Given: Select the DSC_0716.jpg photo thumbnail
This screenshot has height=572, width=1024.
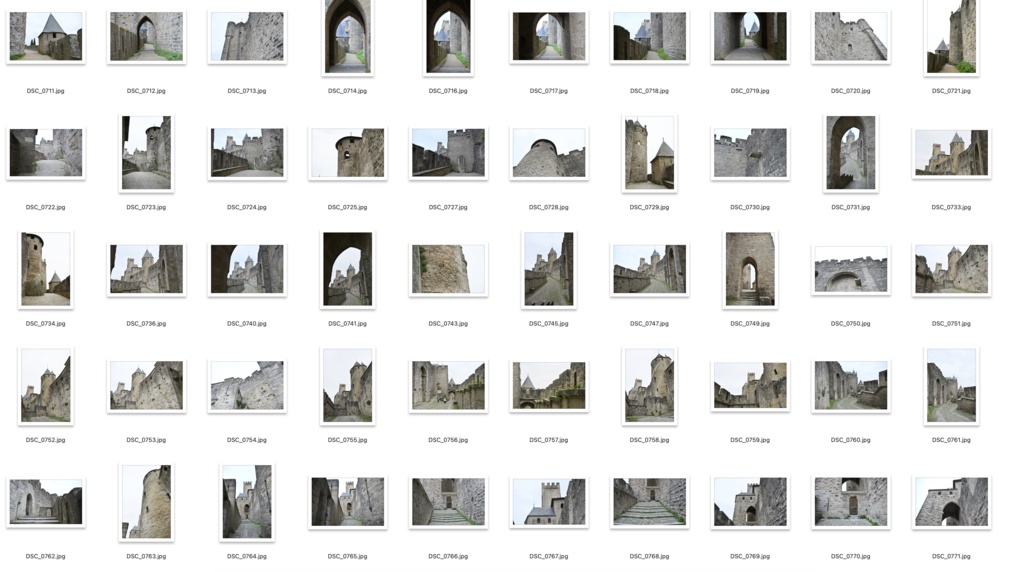Looking at the screenshot, I should [448, 37].
